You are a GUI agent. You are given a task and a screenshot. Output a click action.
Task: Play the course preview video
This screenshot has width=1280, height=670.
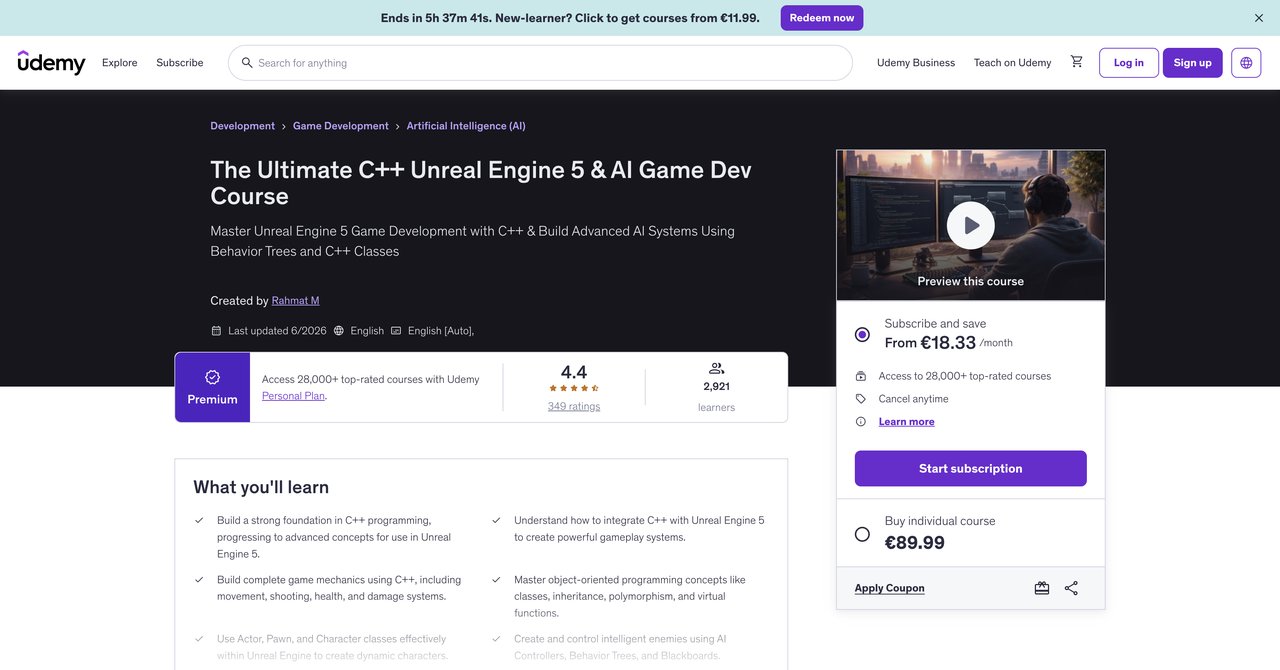click(x=971, y=226)
